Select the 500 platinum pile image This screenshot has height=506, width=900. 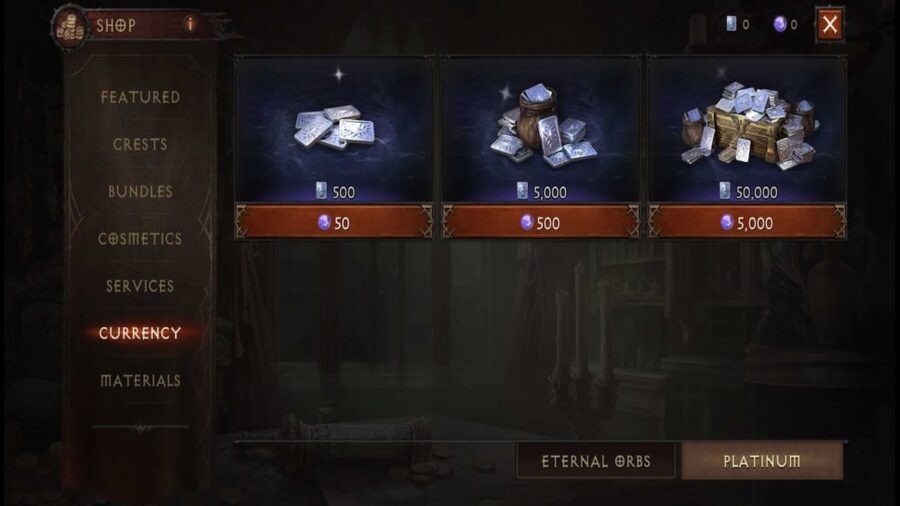click(x=335, y=127)
